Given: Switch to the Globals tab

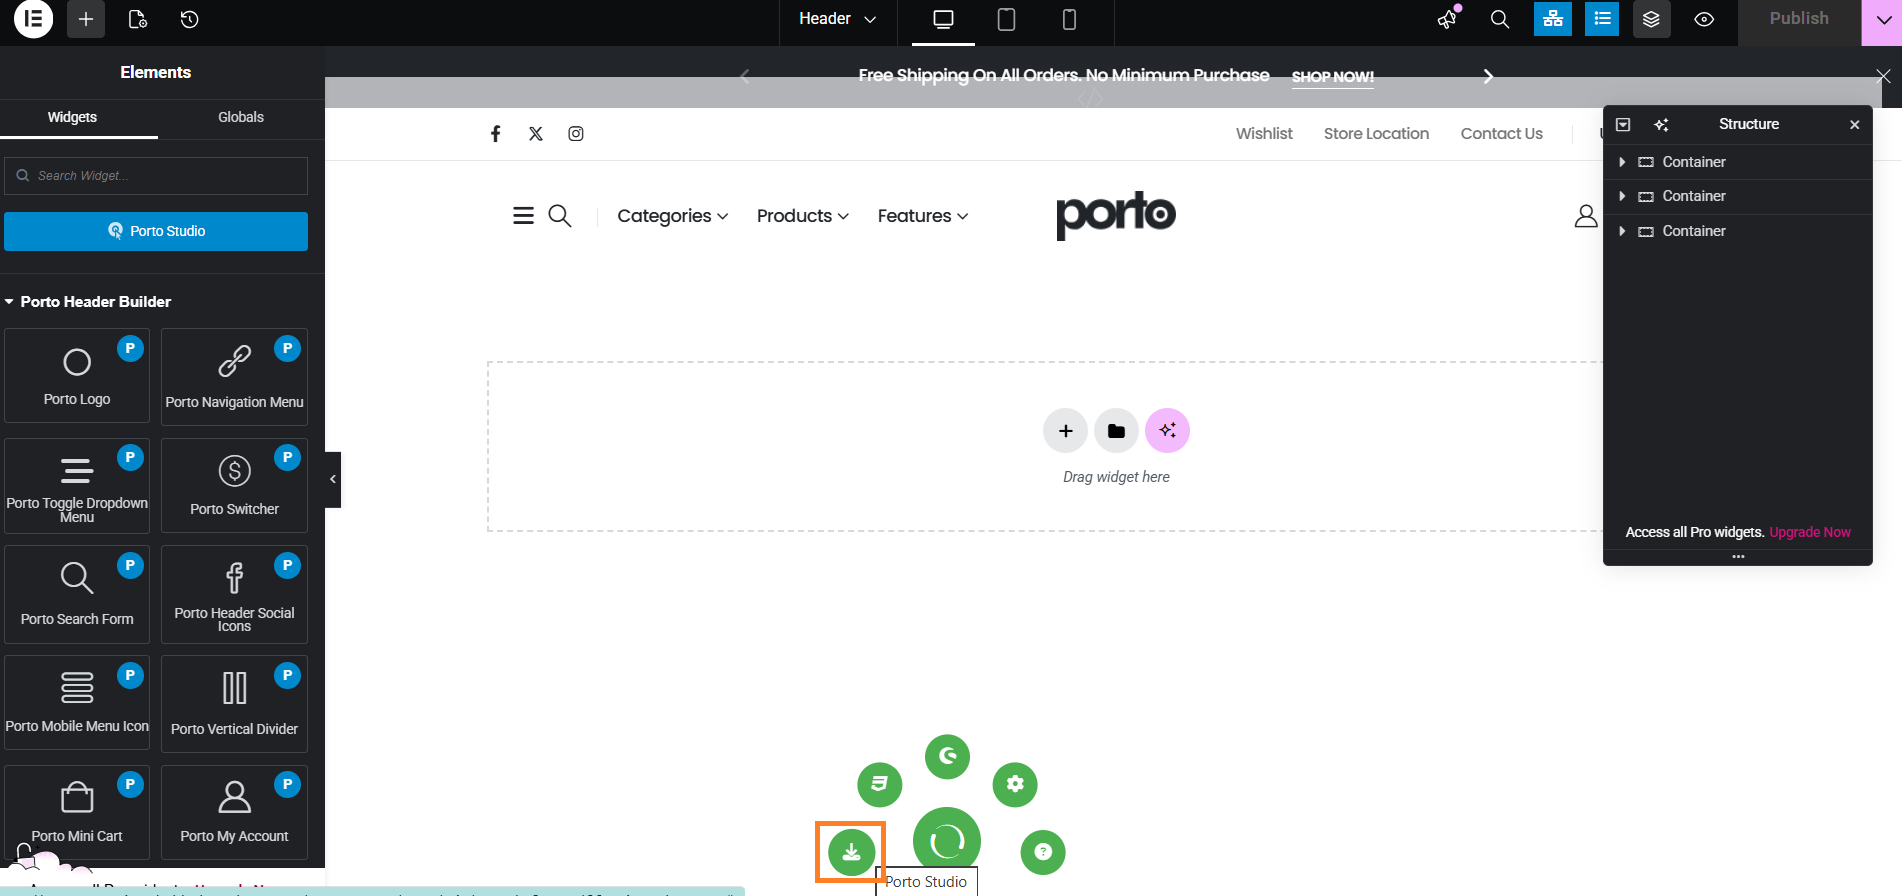Looking at the screenshot, I should point(241,117).
